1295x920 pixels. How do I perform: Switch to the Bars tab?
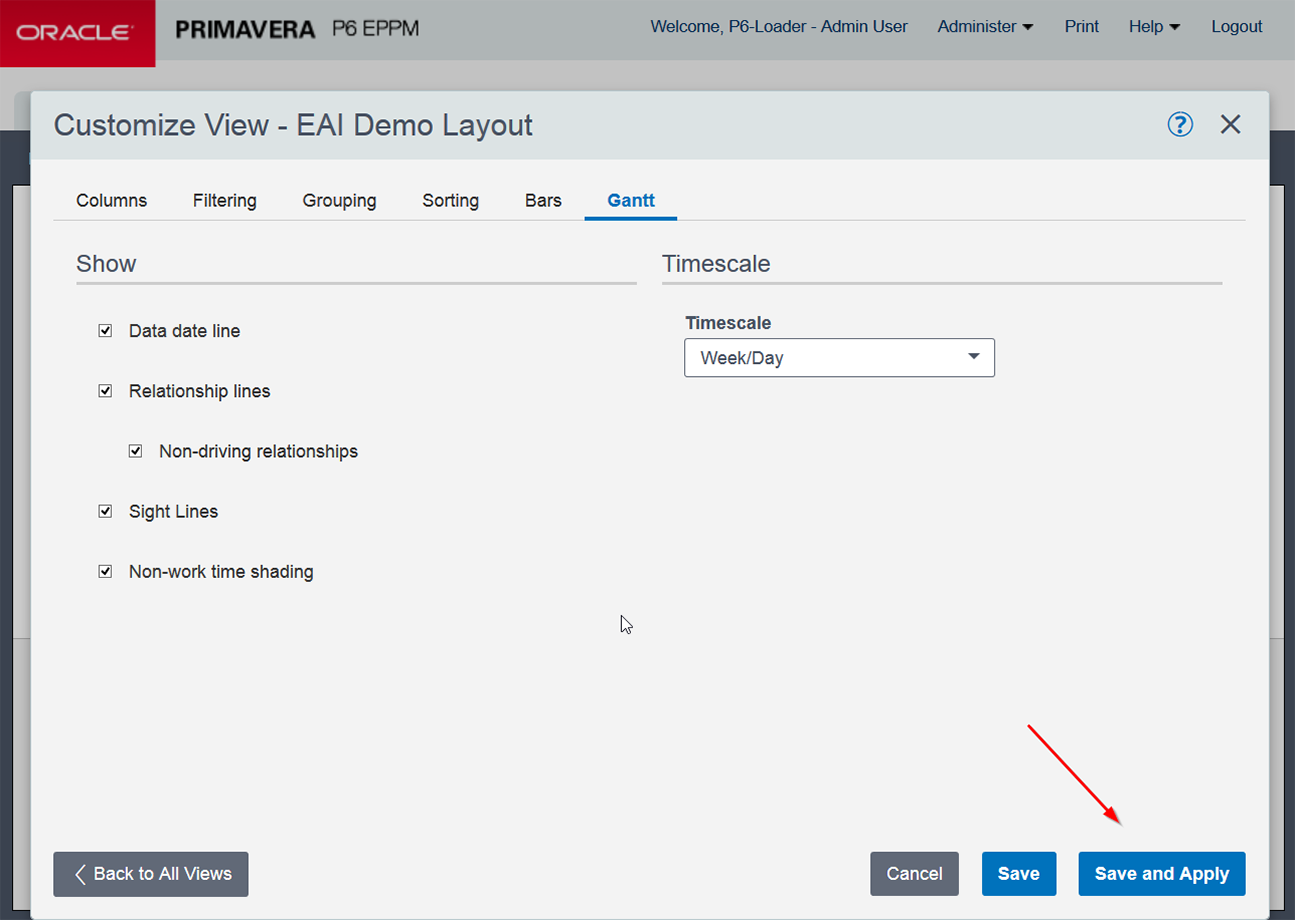543,201
